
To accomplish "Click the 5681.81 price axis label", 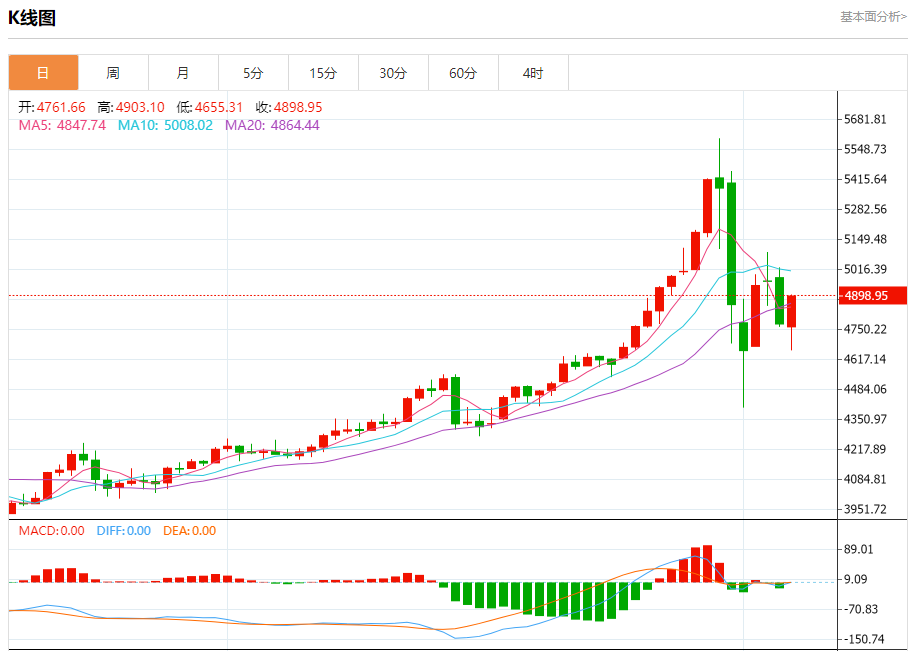I will [x=866, y=120].
